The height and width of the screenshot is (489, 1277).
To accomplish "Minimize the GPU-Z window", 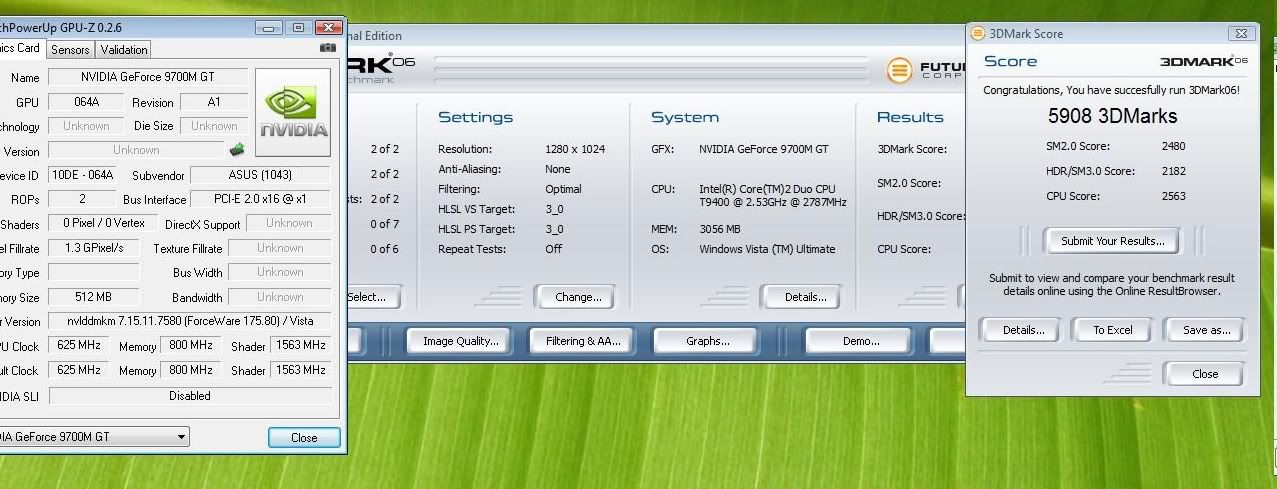I will coord(270,27).
